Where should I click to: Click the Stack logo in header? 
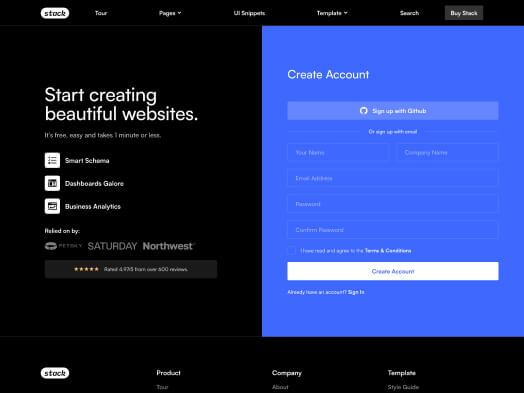point(55,13)
